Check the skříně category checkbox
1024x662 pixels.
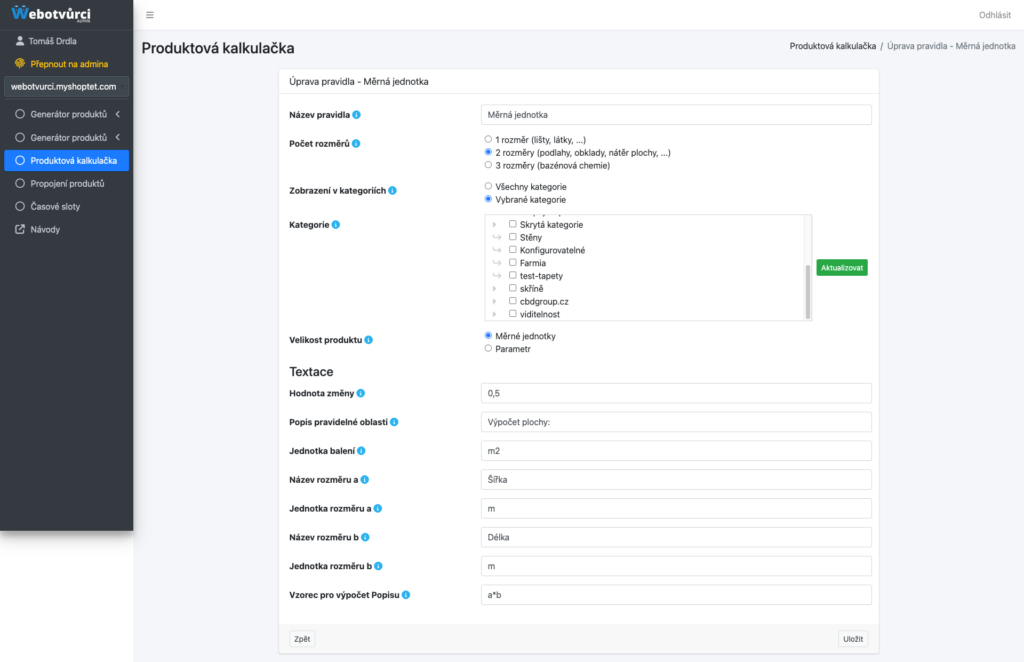[513, 288]
